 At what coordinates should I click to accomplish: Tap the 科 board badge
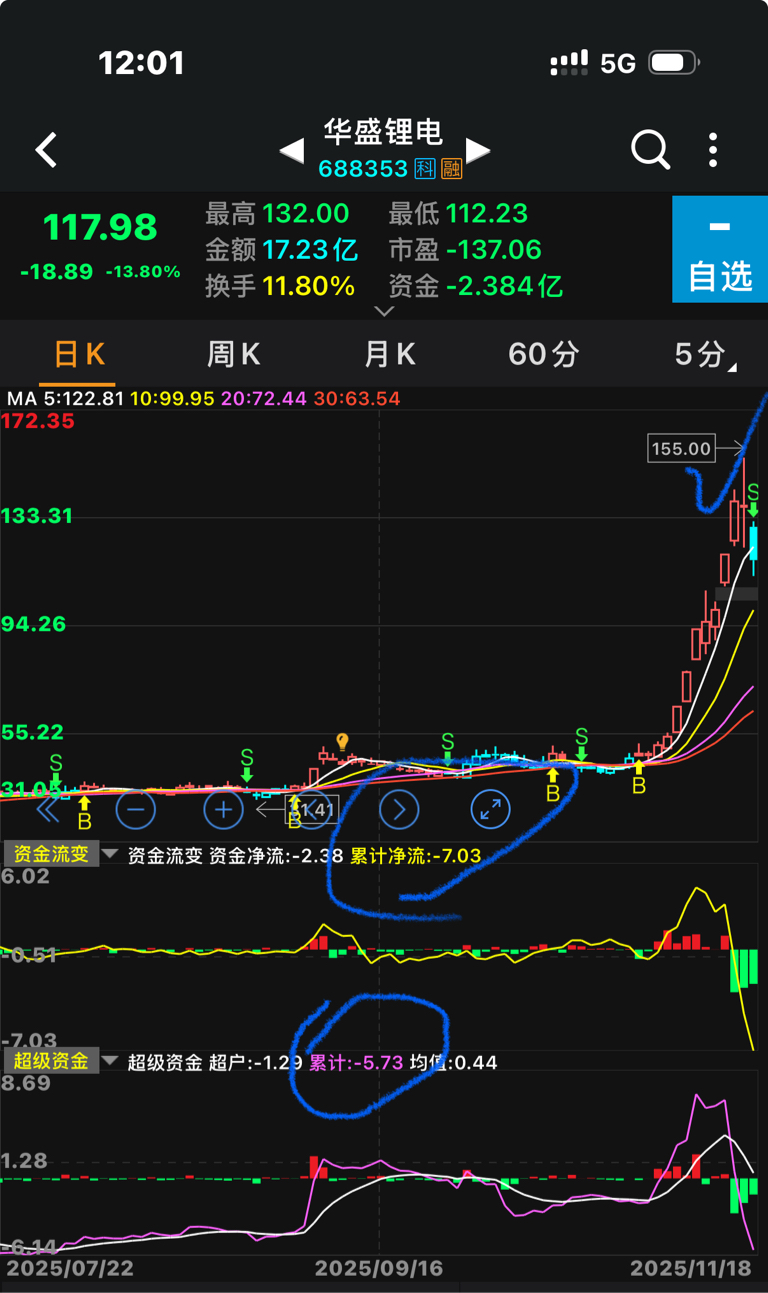point(426,169)
